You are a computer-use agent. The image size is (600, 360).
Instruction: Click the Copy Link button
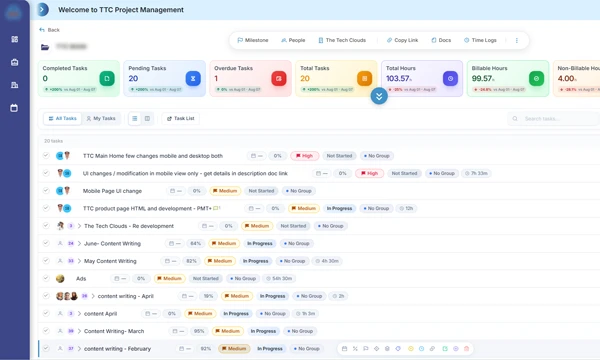point(402,40)
